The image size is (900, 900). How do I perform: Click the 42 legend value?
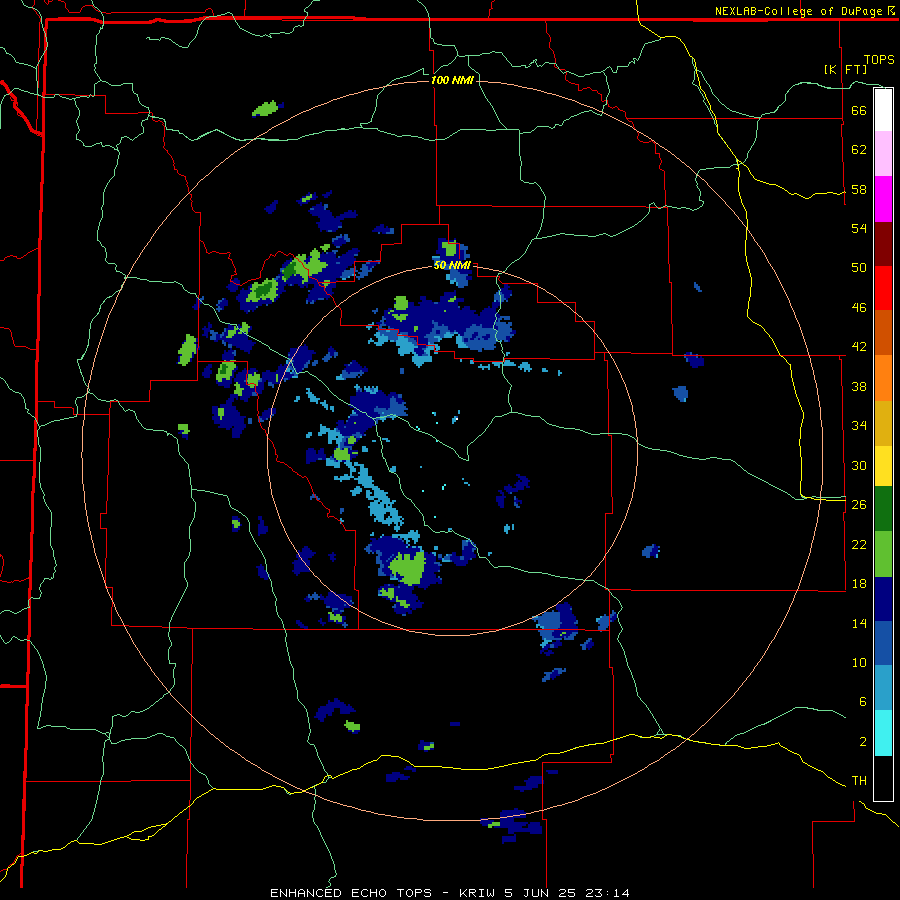click(859, 347)
